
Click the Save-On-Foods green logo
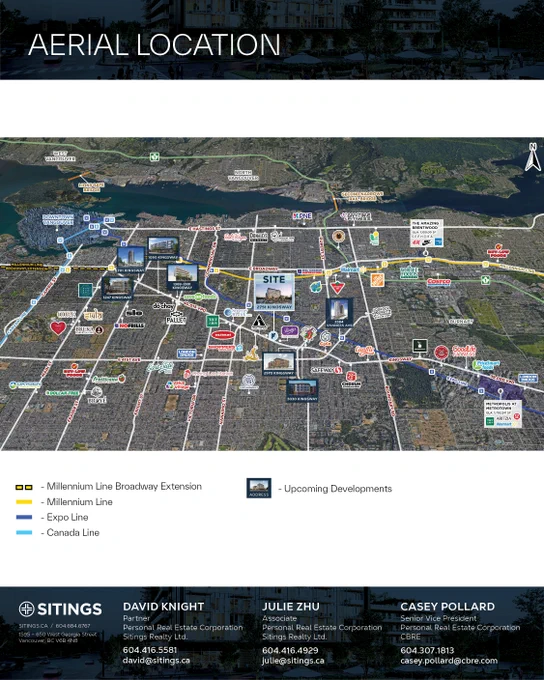(x=200, y=297)
